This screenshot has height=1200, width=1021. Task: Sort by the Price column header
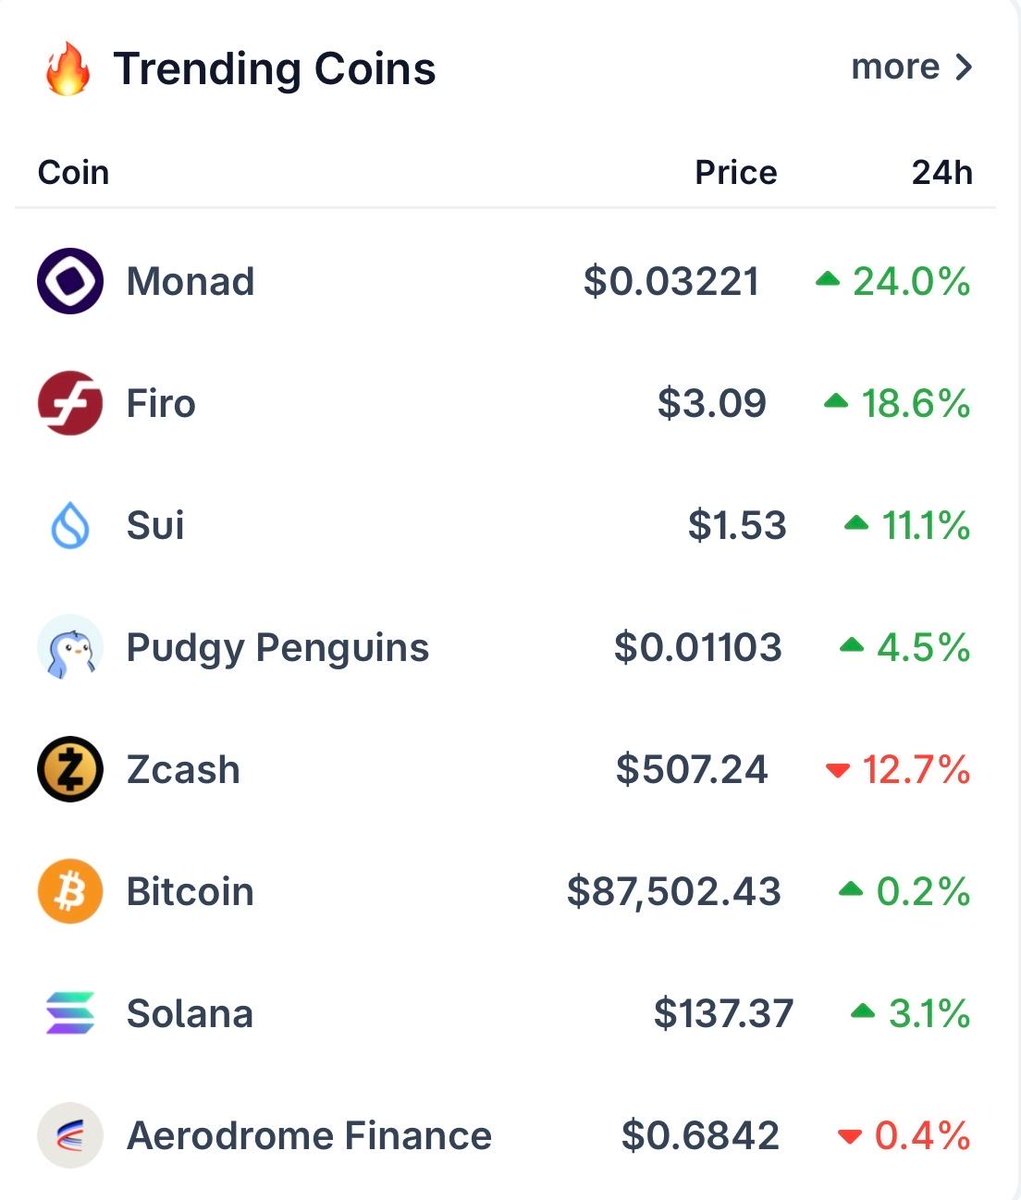(735, 173)
